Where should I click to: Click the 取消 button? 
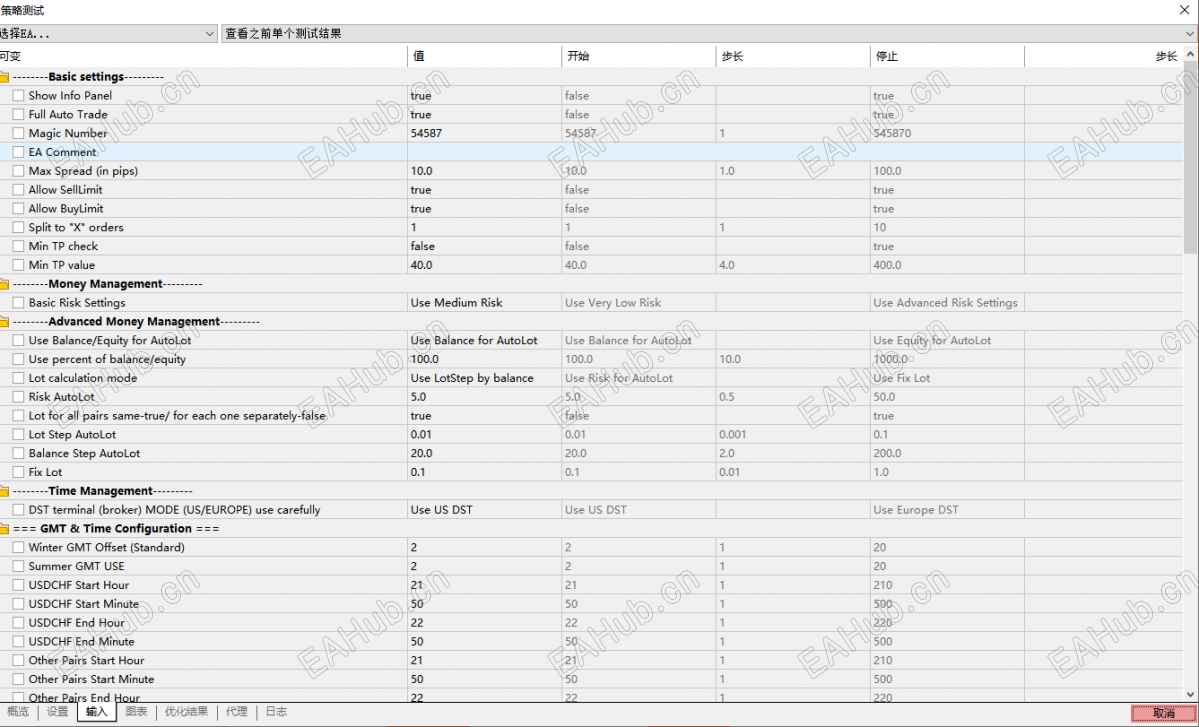1163,713
